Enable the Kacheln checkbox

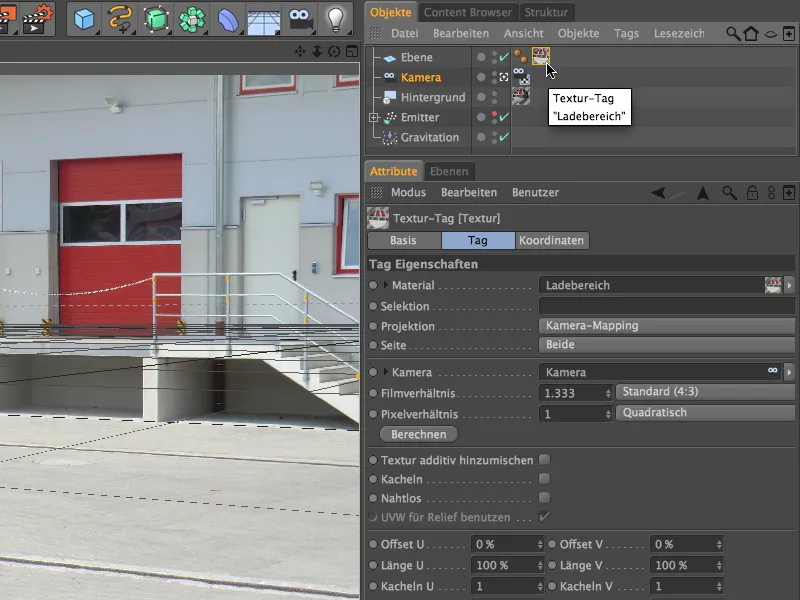[545, 479]
